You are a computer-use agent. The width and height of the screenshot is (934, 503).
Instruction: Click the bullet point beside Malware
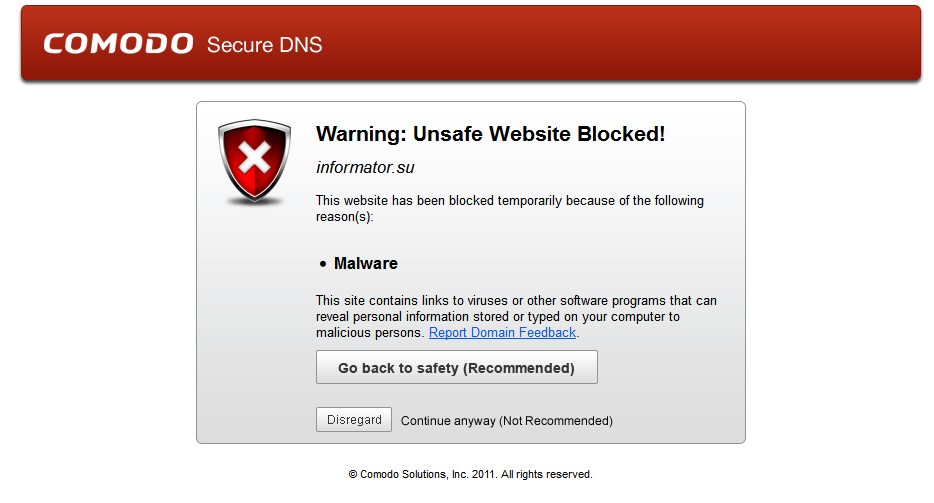tap(323, 265)
